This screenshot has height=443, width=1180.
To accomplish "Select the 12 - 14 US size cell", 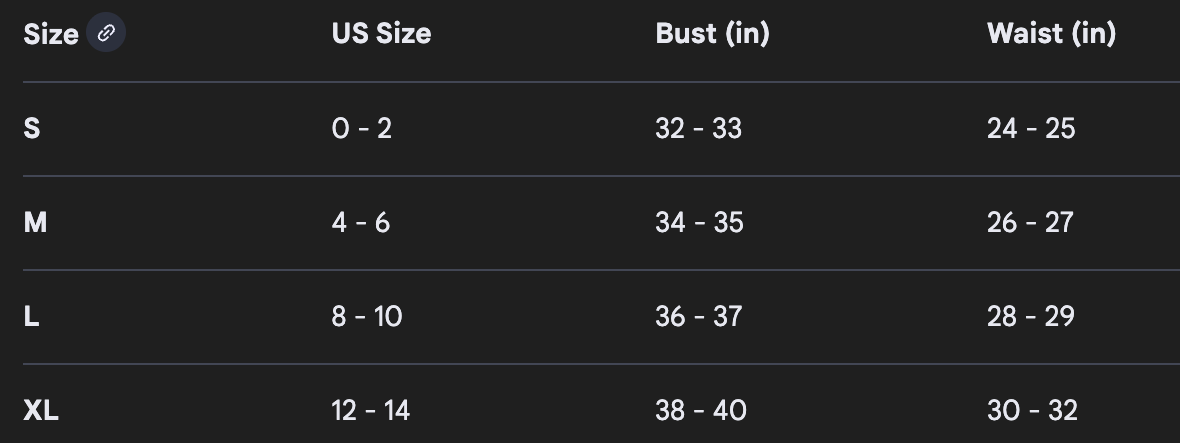I will click(x=370, y=410).
